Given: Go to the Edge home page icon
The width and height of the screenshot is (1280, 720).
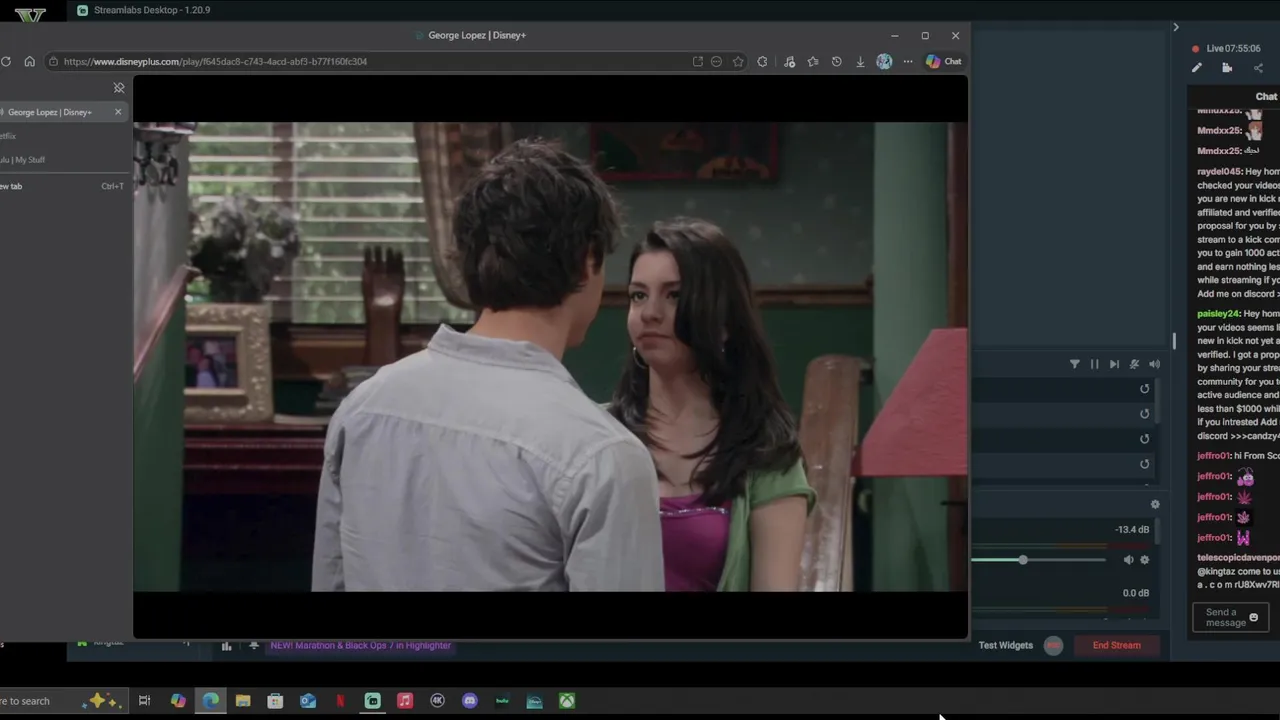Looking at the screenshot, I should click(x=29, y=61).
